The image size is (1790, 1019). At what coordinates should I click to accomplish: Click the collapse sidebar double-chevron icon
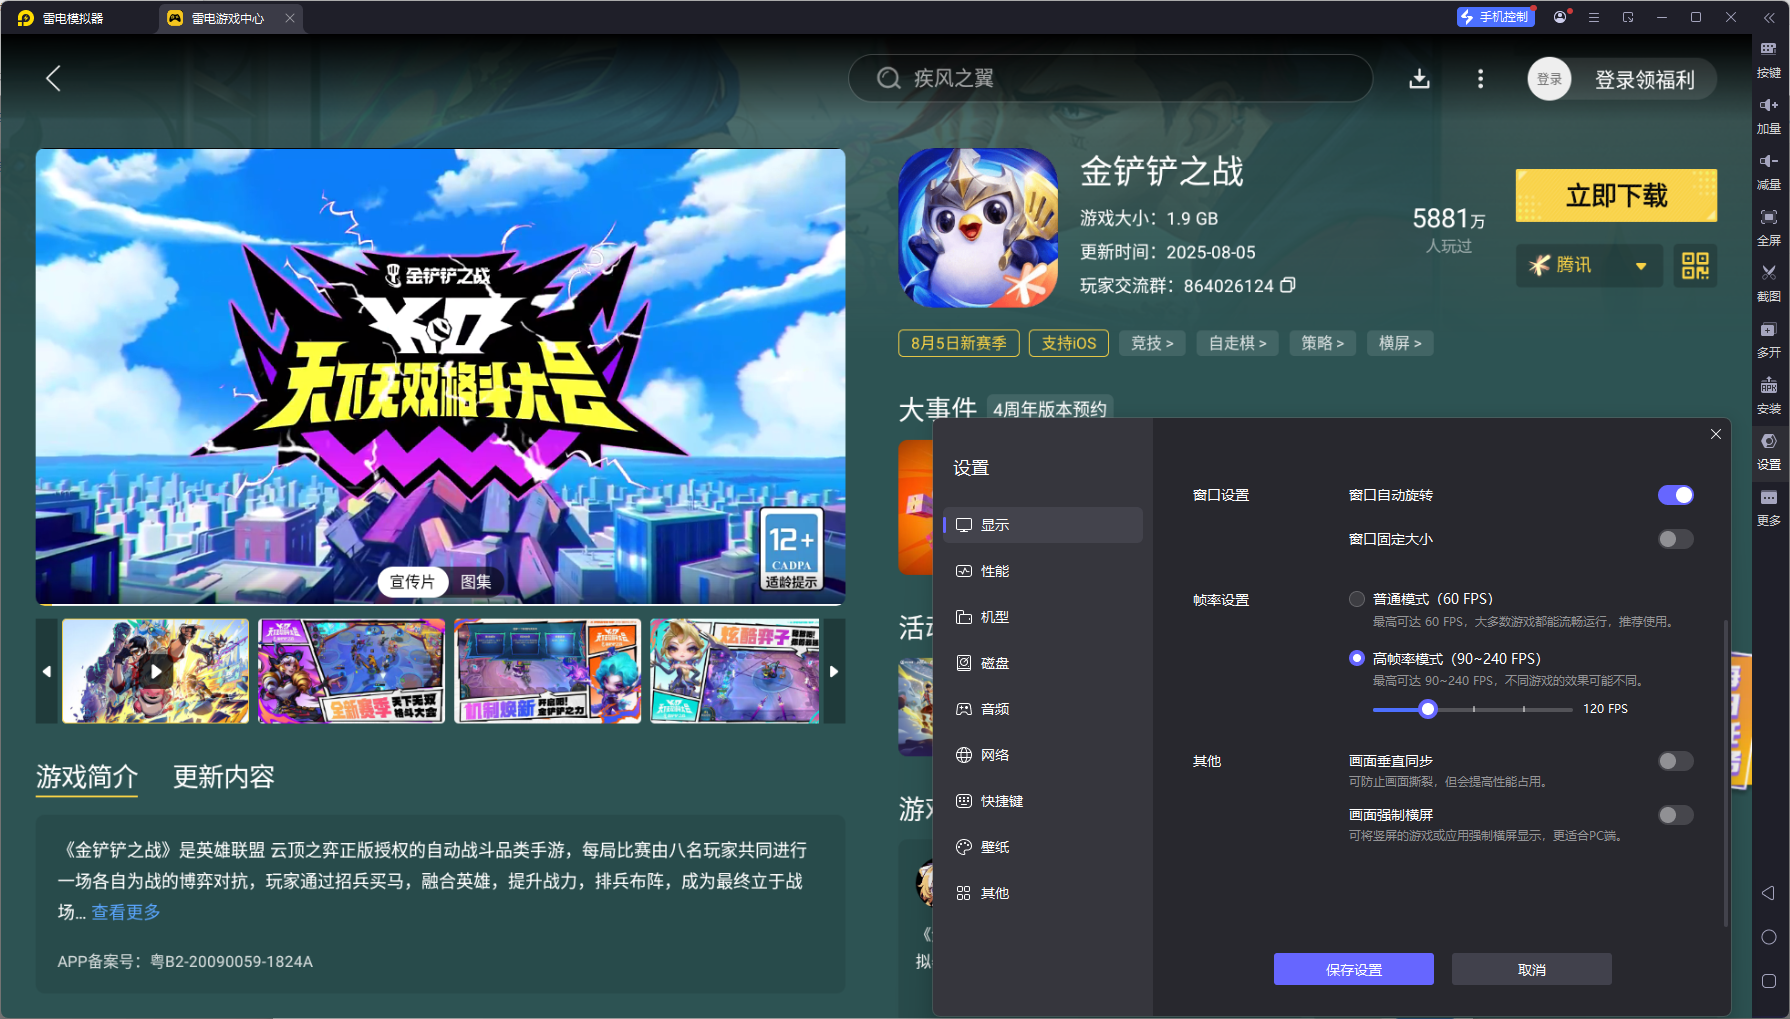(x=1768, y=17)
